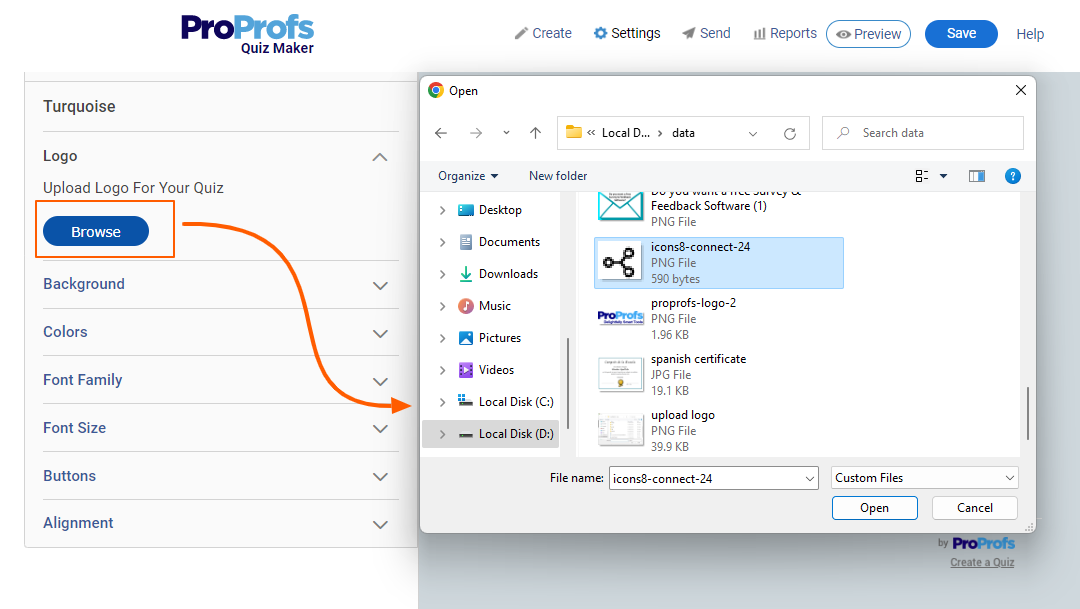Viewport: 1080px width, 609px height.
Task: Open the Help question mark icon
Action: [x=1012, y=176]
